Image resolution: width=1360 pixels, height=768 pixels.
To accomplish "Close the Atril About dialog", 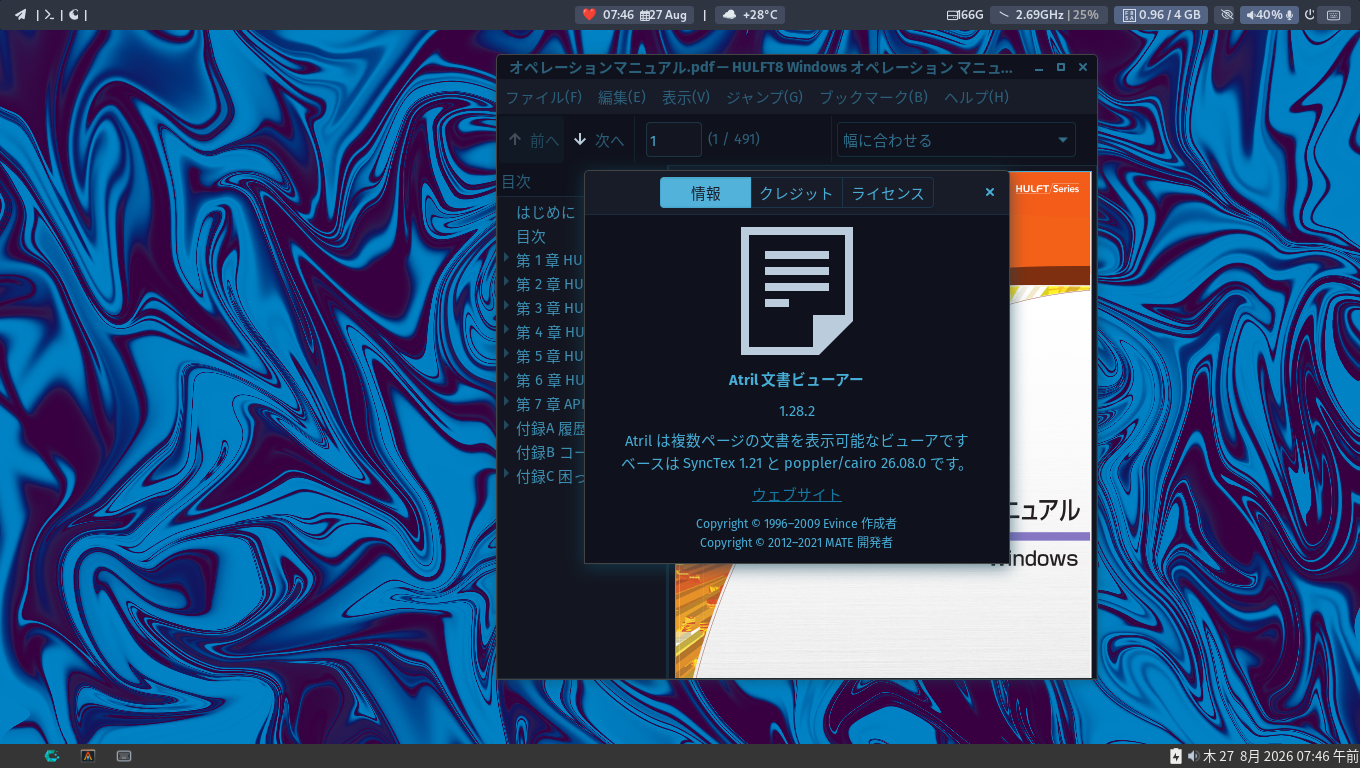I will coord(990,192).
